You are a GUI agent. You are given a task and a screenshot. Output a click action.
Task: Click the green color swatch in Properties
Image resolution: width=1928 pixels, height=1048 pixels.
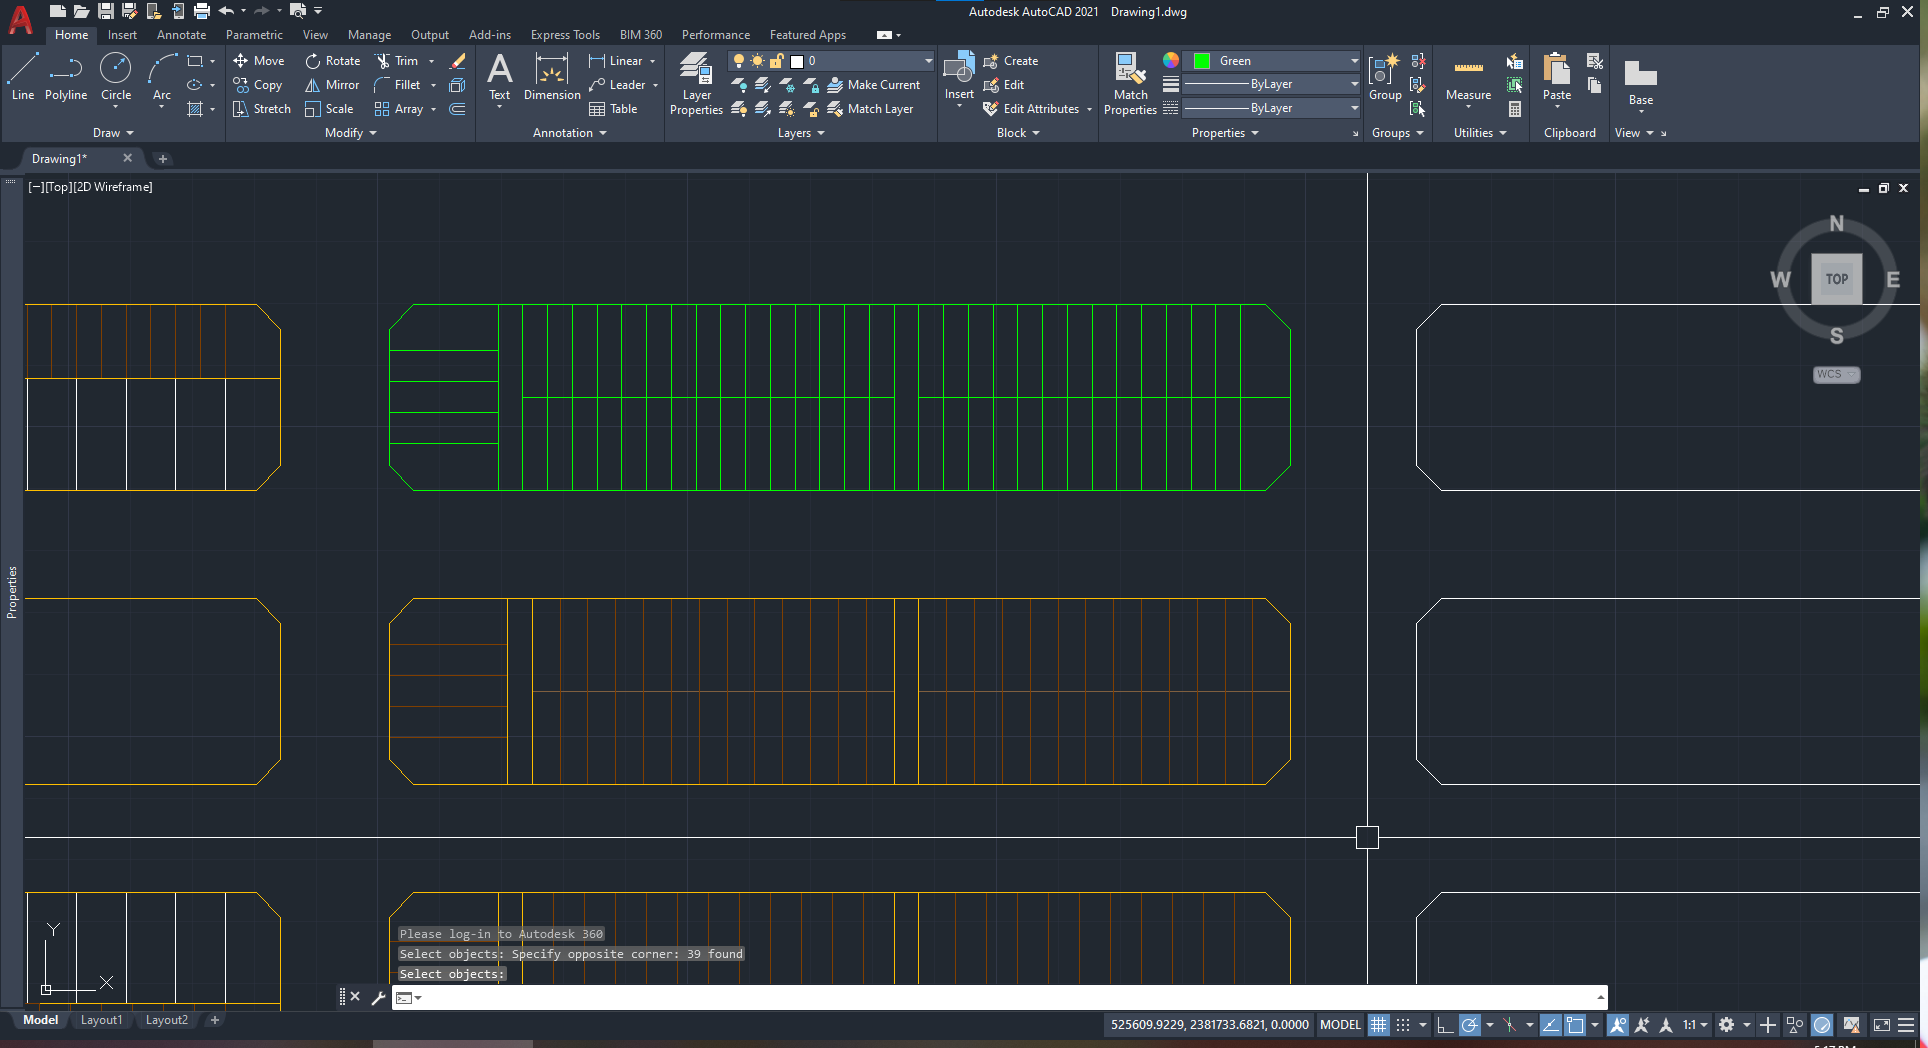coord(1202,61)
